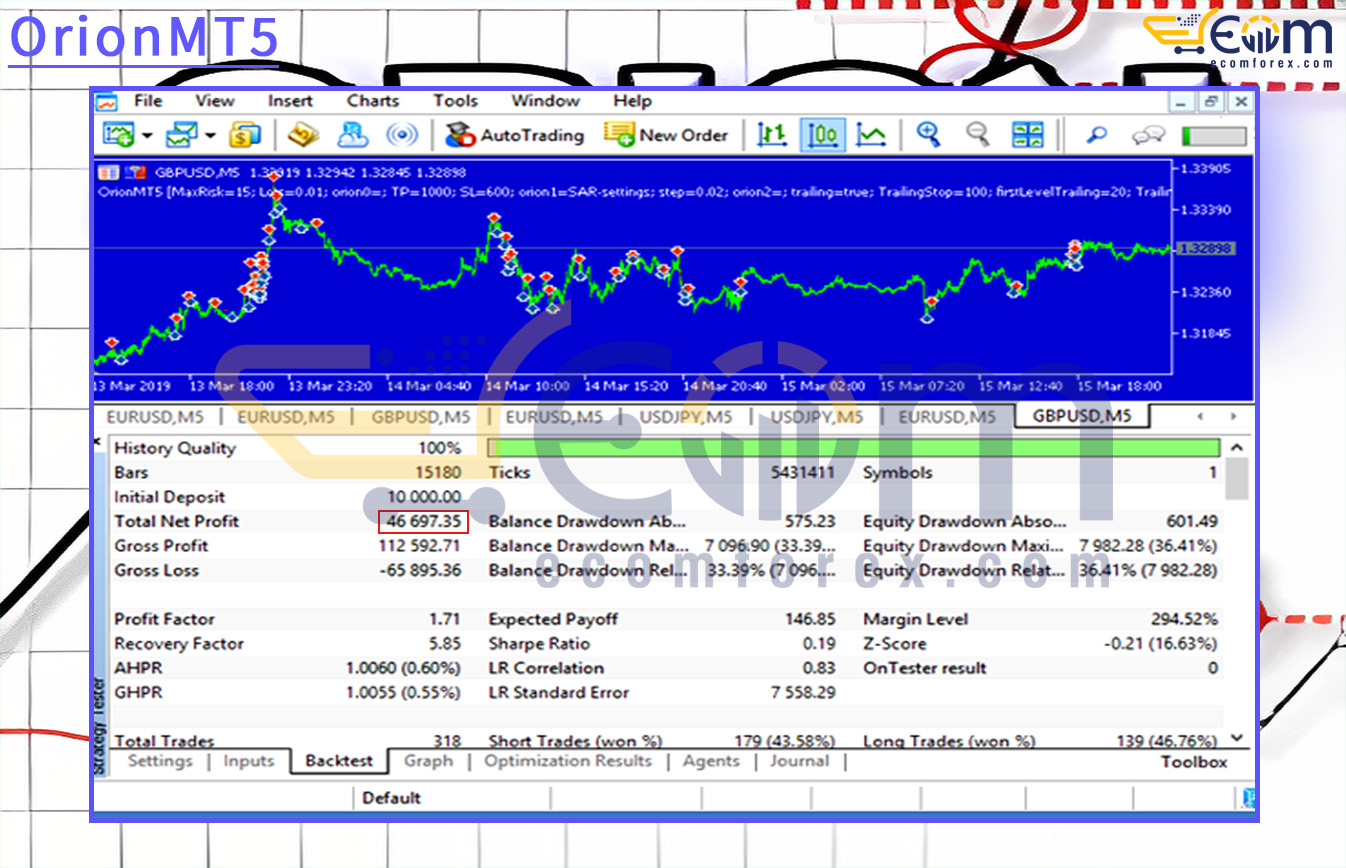Click the Default profile in status bar
Screen dimensions: 1346x868
point(391,798)
